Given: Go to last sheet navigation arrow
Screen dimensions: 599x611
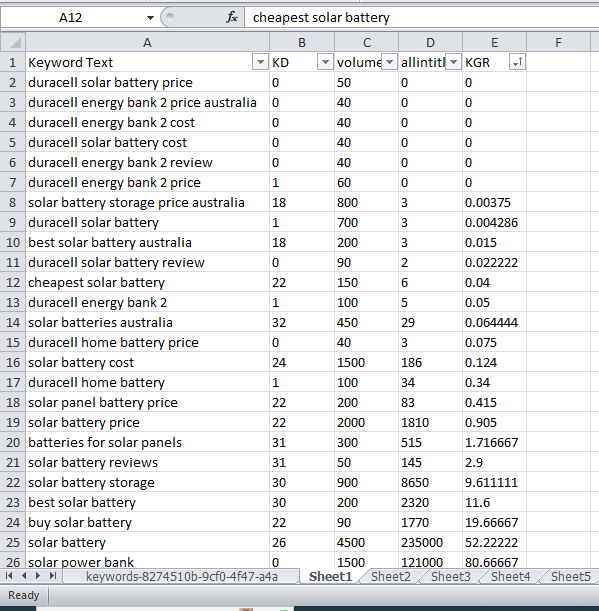Looking at the screenshot, I should click(x=53, y=576).
